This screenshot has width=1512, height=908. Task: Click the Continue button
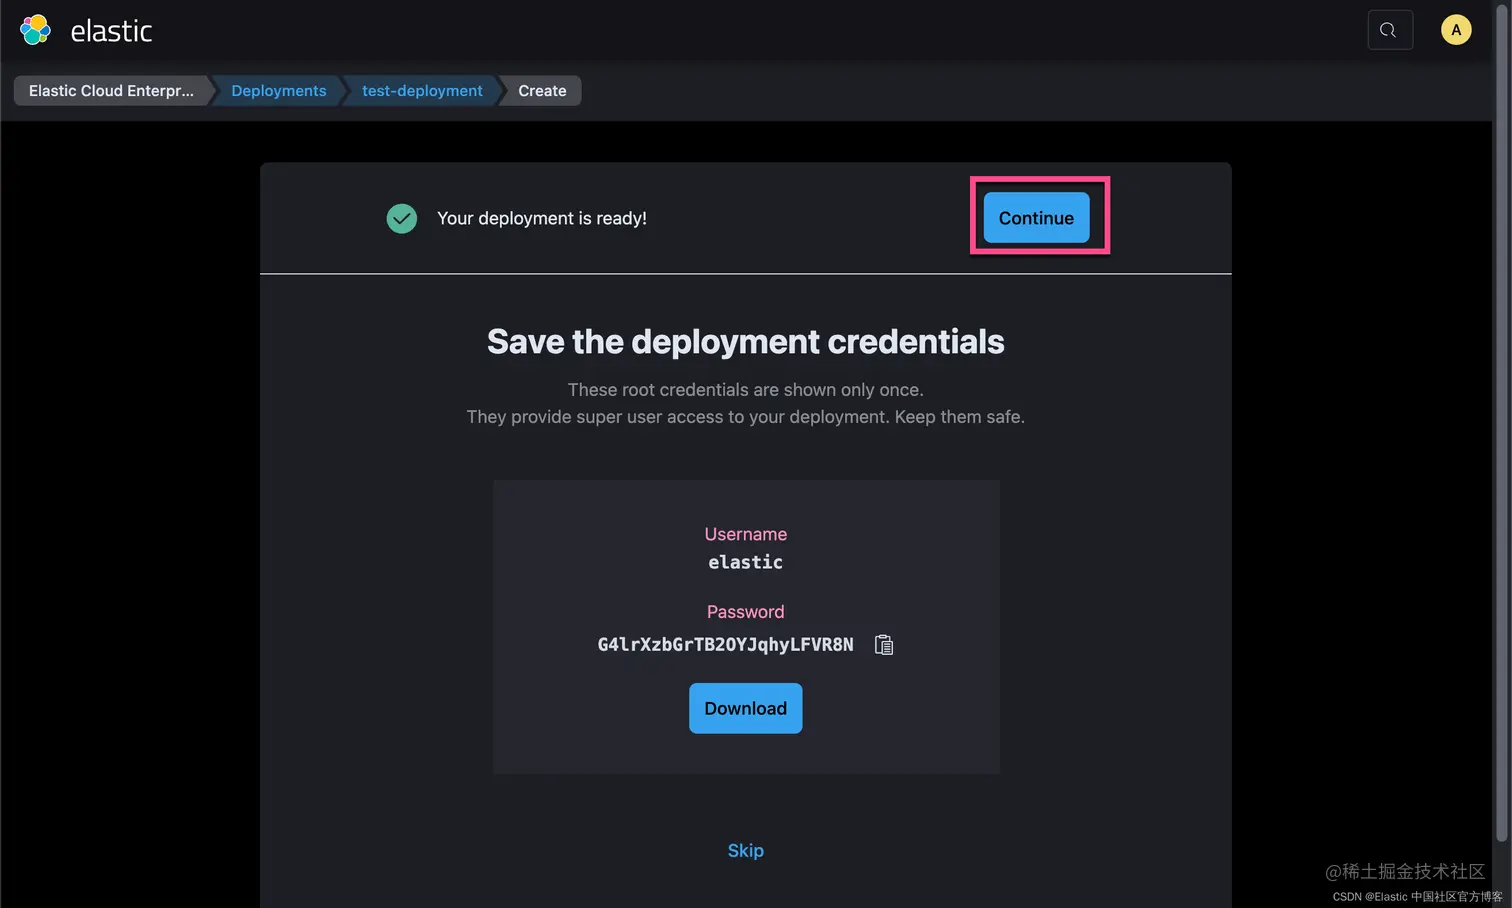tap(1036, 217)
